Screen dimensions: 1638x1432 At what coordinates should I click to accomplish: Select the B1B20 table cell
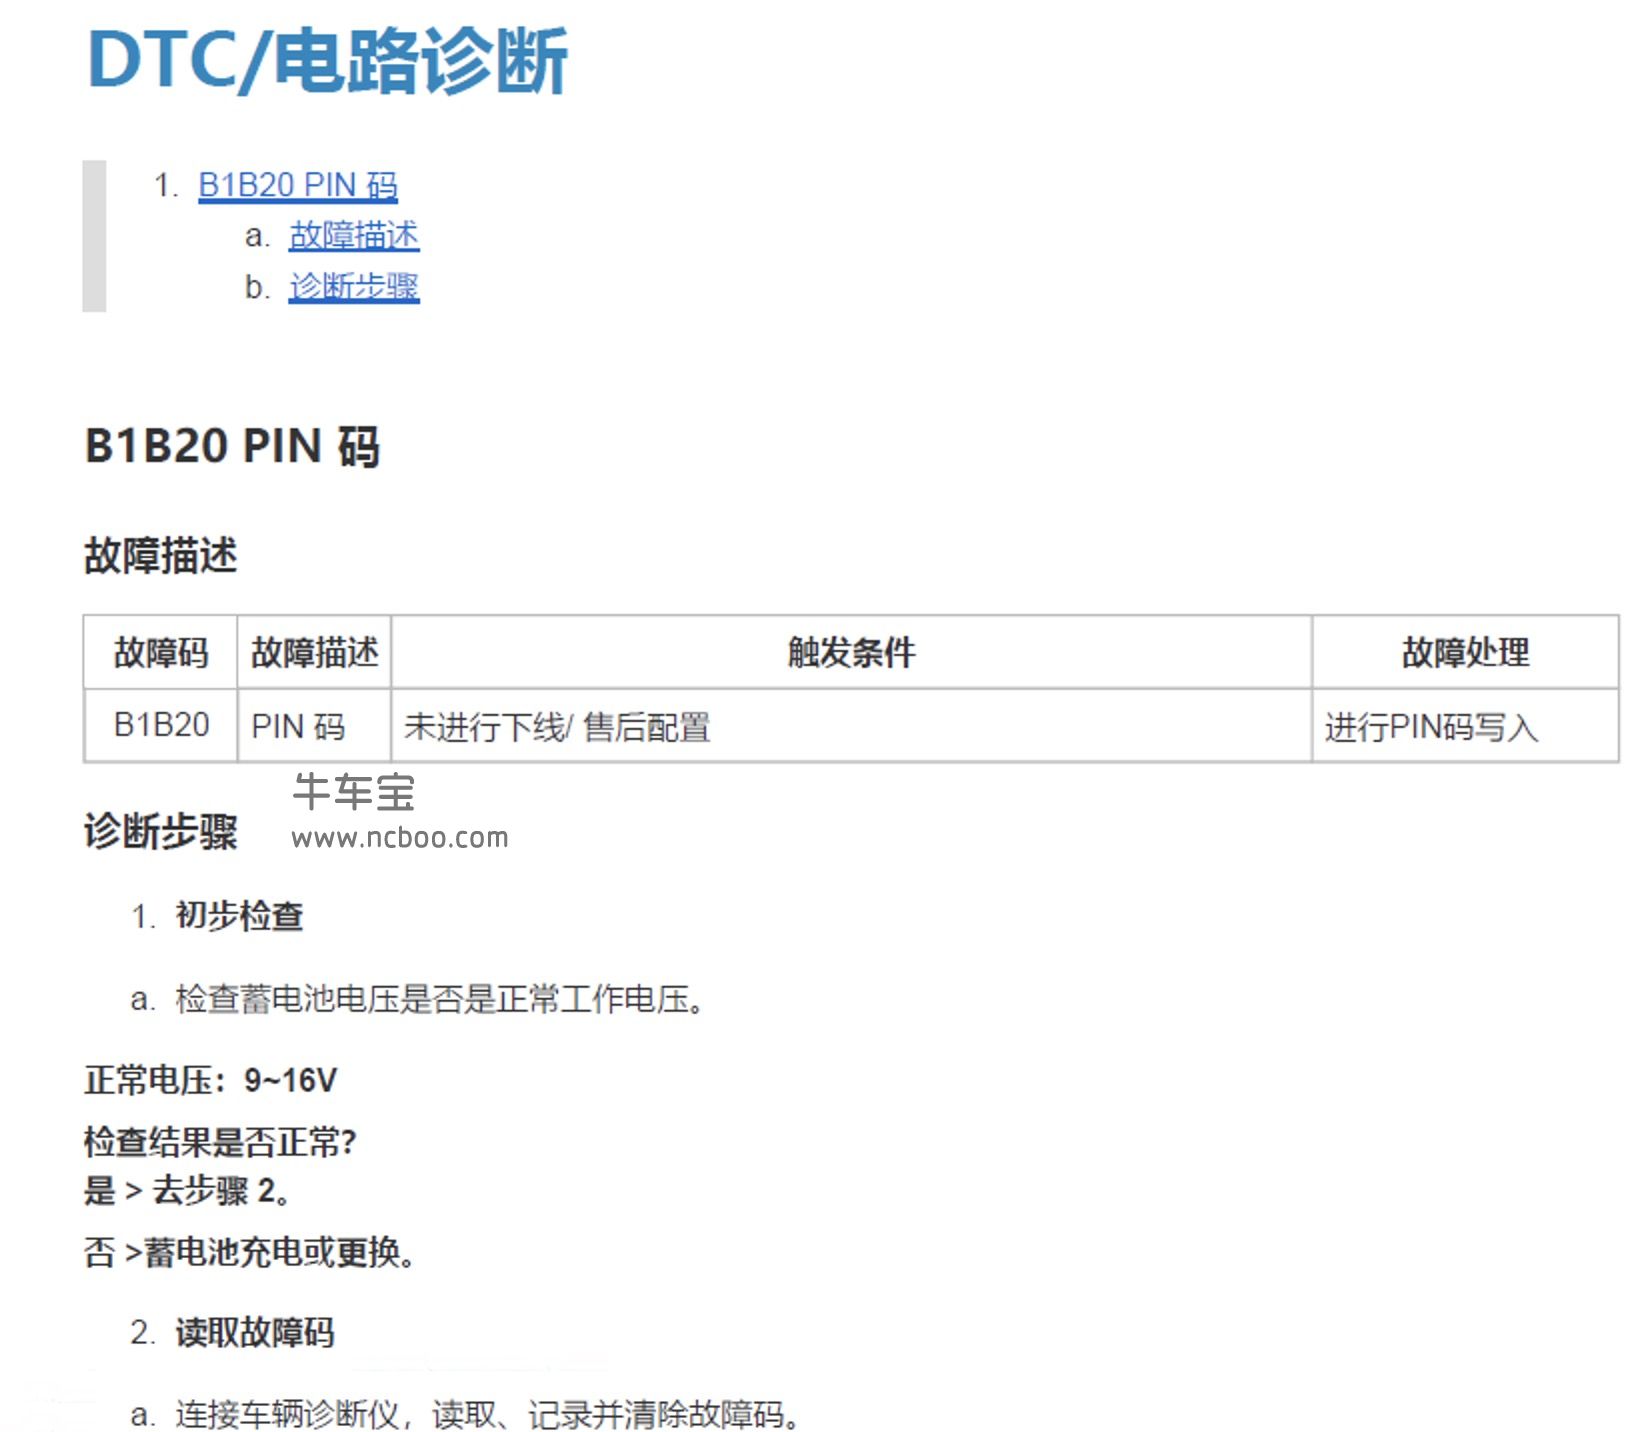[161, 725]
